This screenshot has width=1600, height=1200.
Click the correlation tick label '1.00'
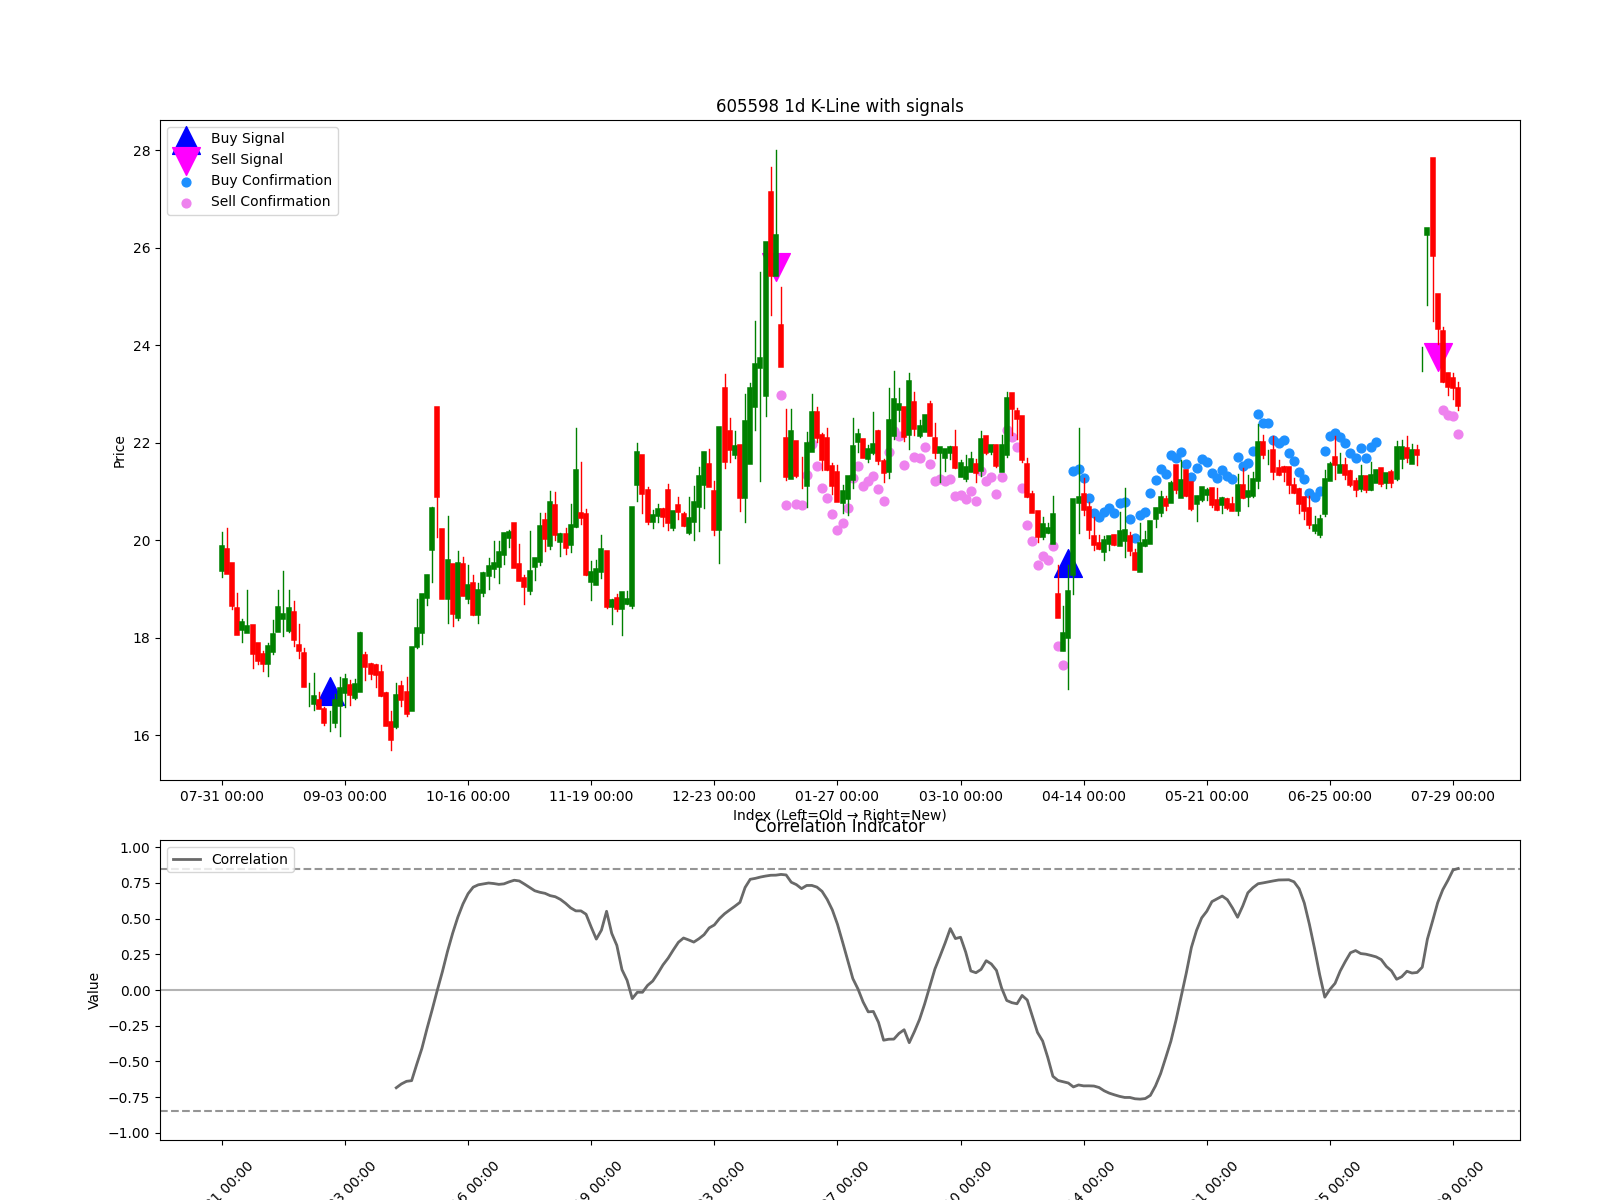134,848
